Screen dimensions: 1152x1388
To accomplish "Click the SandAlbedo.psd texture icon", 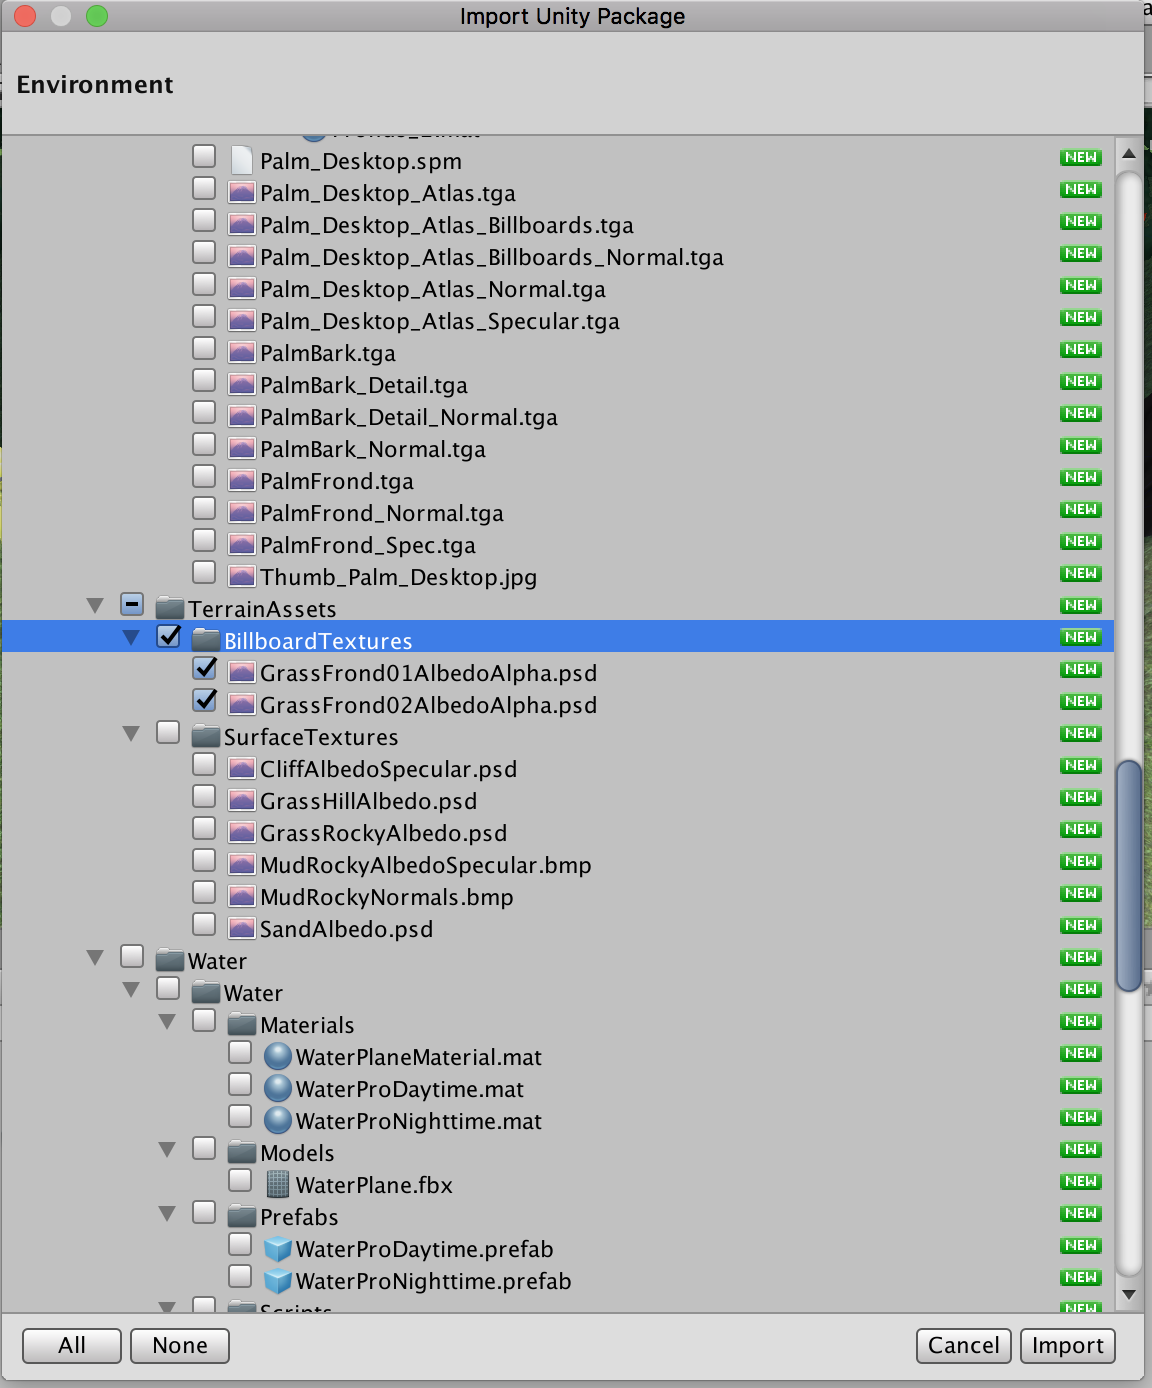I will pos(241,928).
